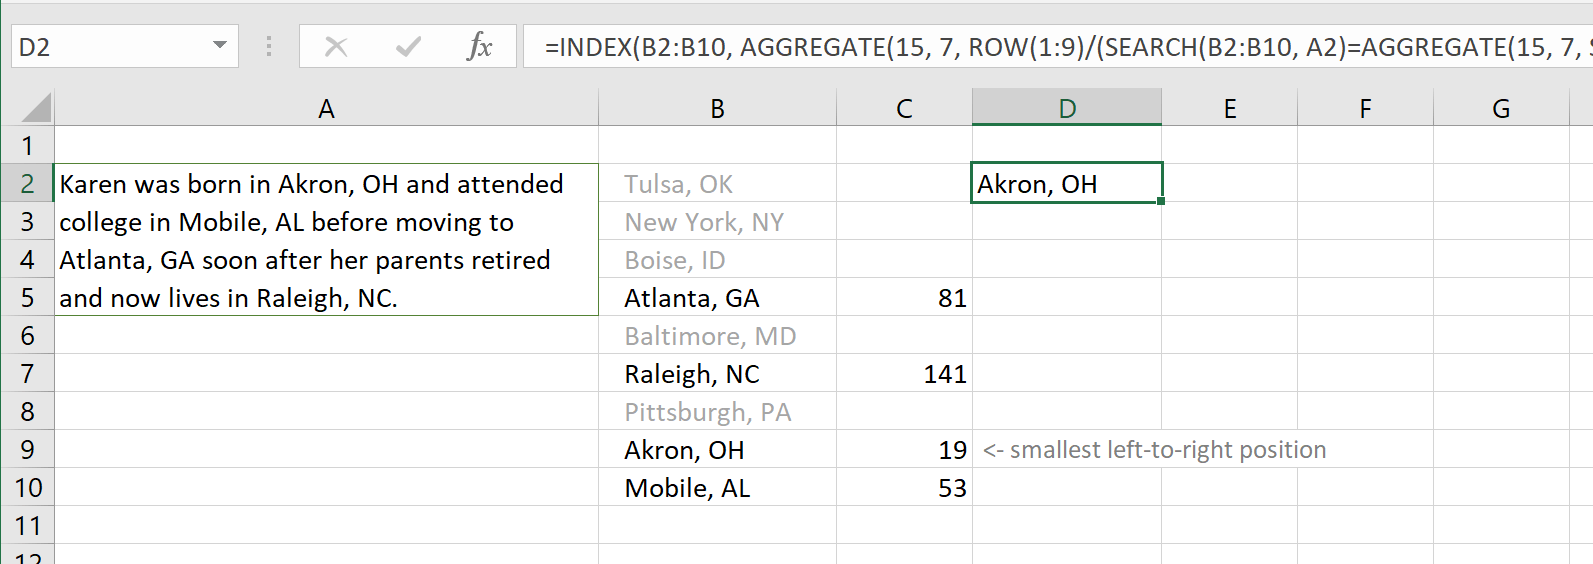
Task: Select column A header
Action: tap(326, 109)
